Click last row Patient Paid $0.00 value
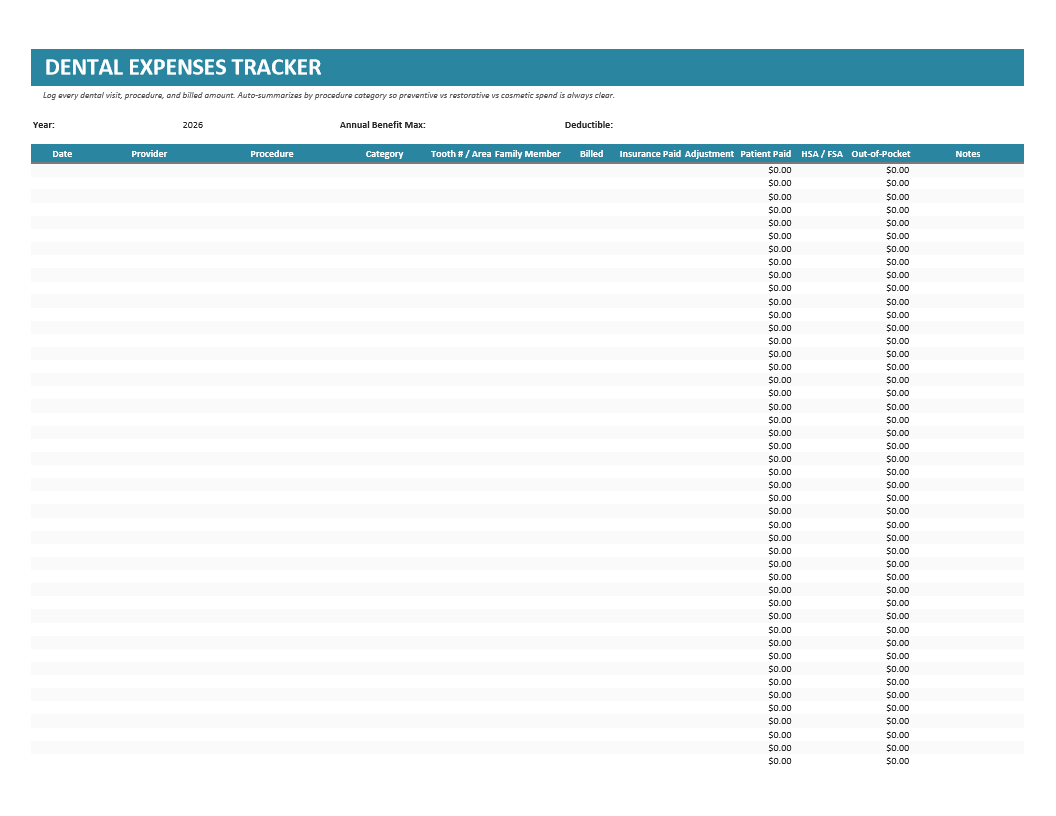This screenshot has height=816, width=1056. pos(780,761)
